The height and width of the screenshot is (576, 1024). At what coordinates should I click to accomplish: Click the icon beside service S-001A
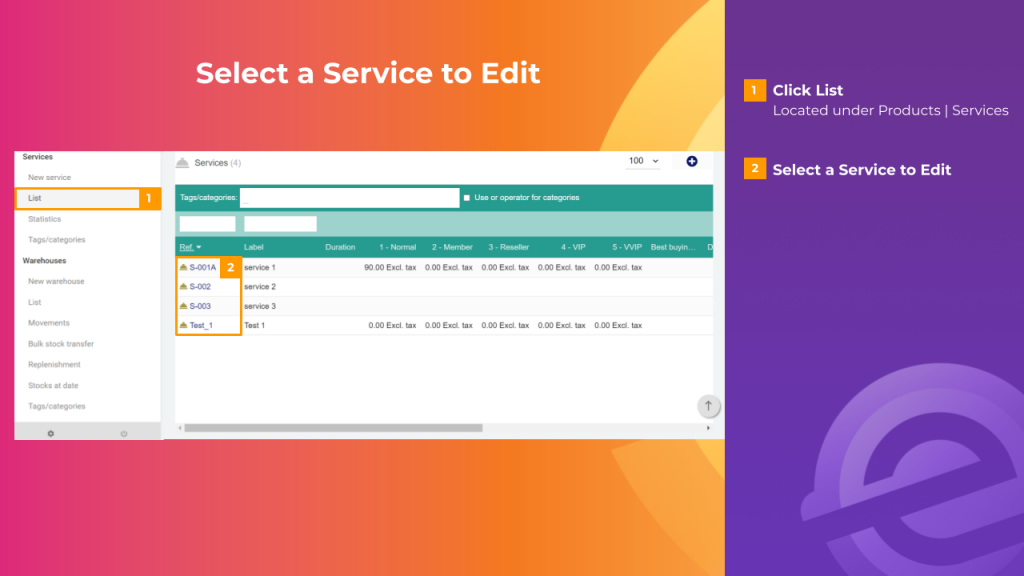(x=185, y=267)
